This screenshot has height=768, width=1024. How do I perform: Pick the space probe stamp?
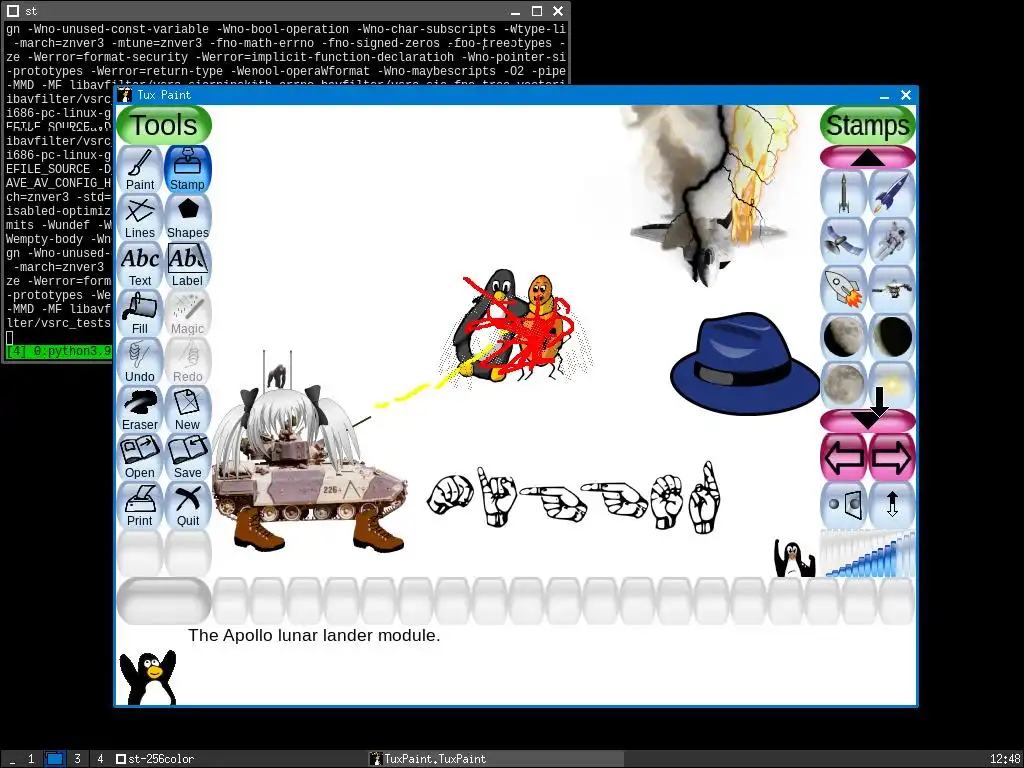tap(891, 289)
